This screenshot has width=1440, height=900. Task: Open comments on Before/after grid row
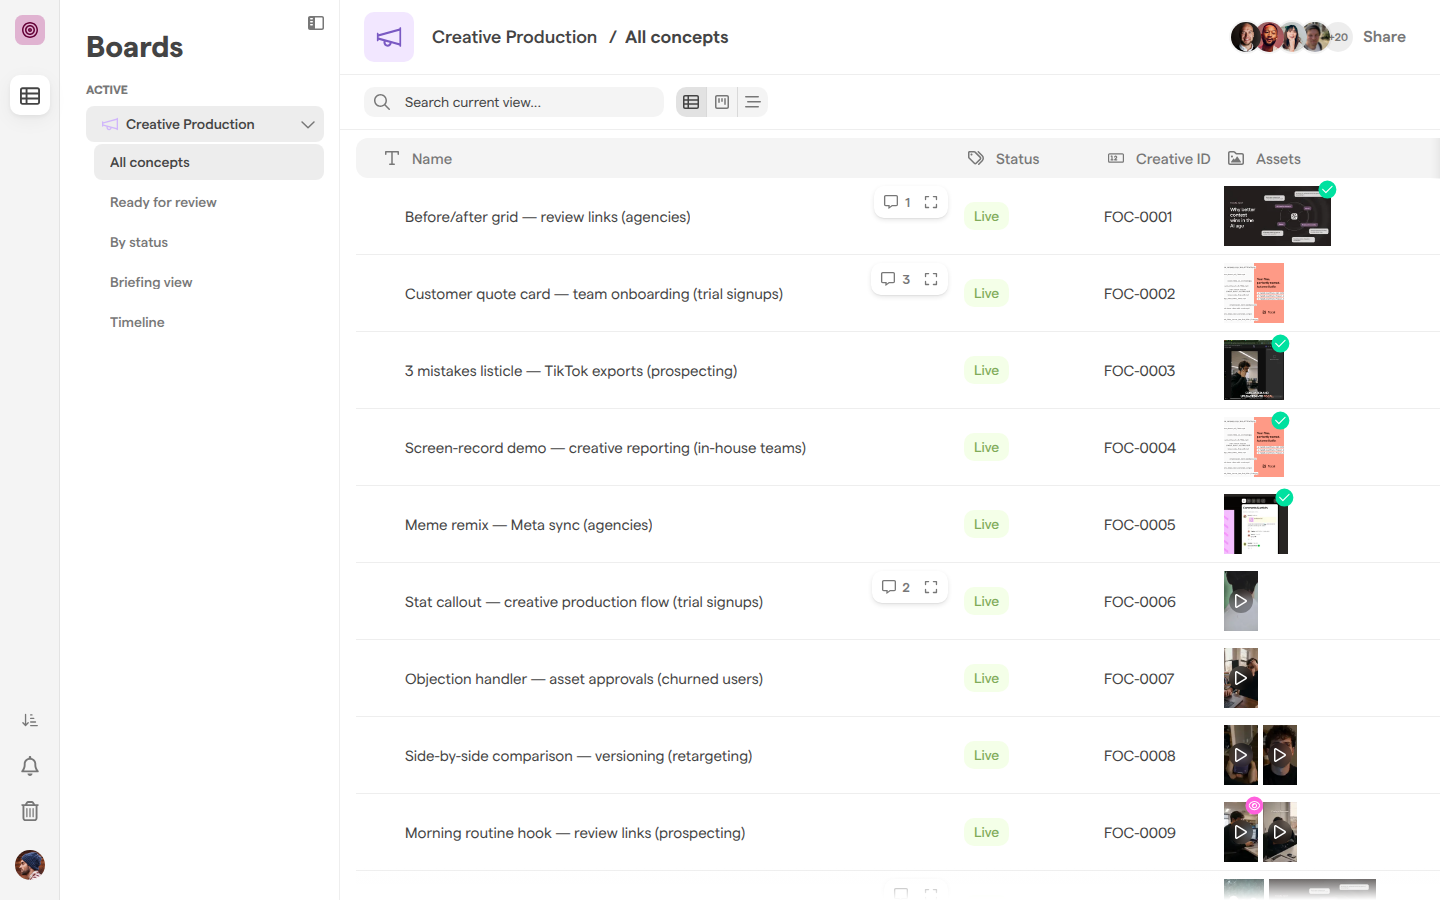[x=897, y=202]
